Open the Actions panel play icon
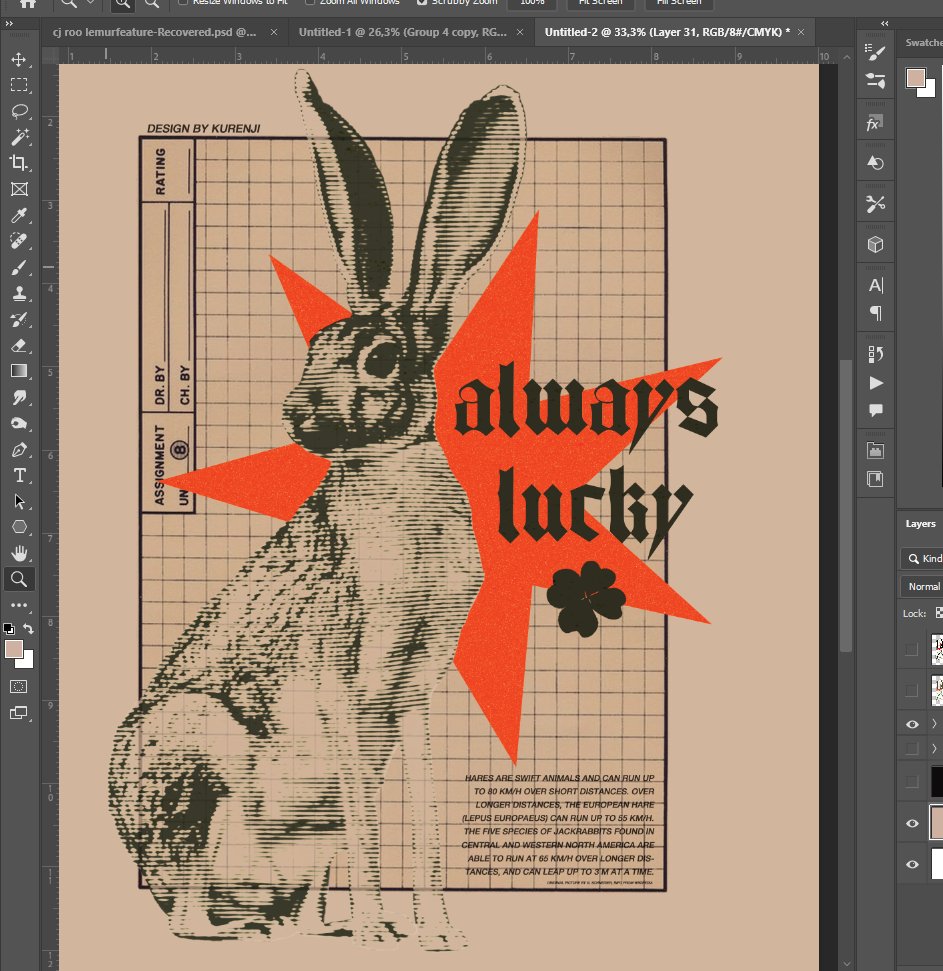 click(x=875, y=383)
